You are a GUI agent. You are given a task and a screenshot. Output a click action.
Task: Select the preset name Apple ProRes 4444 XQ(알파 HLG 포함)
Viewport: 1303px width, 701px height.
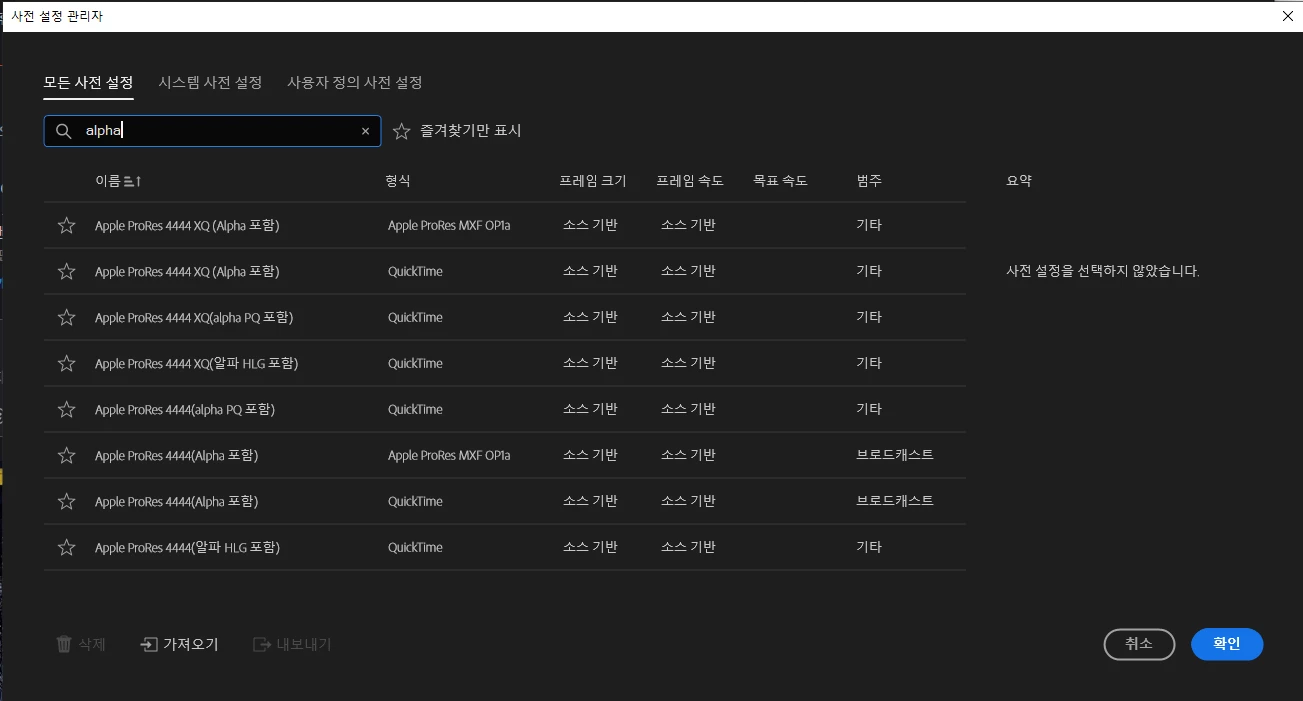(197, 363)
